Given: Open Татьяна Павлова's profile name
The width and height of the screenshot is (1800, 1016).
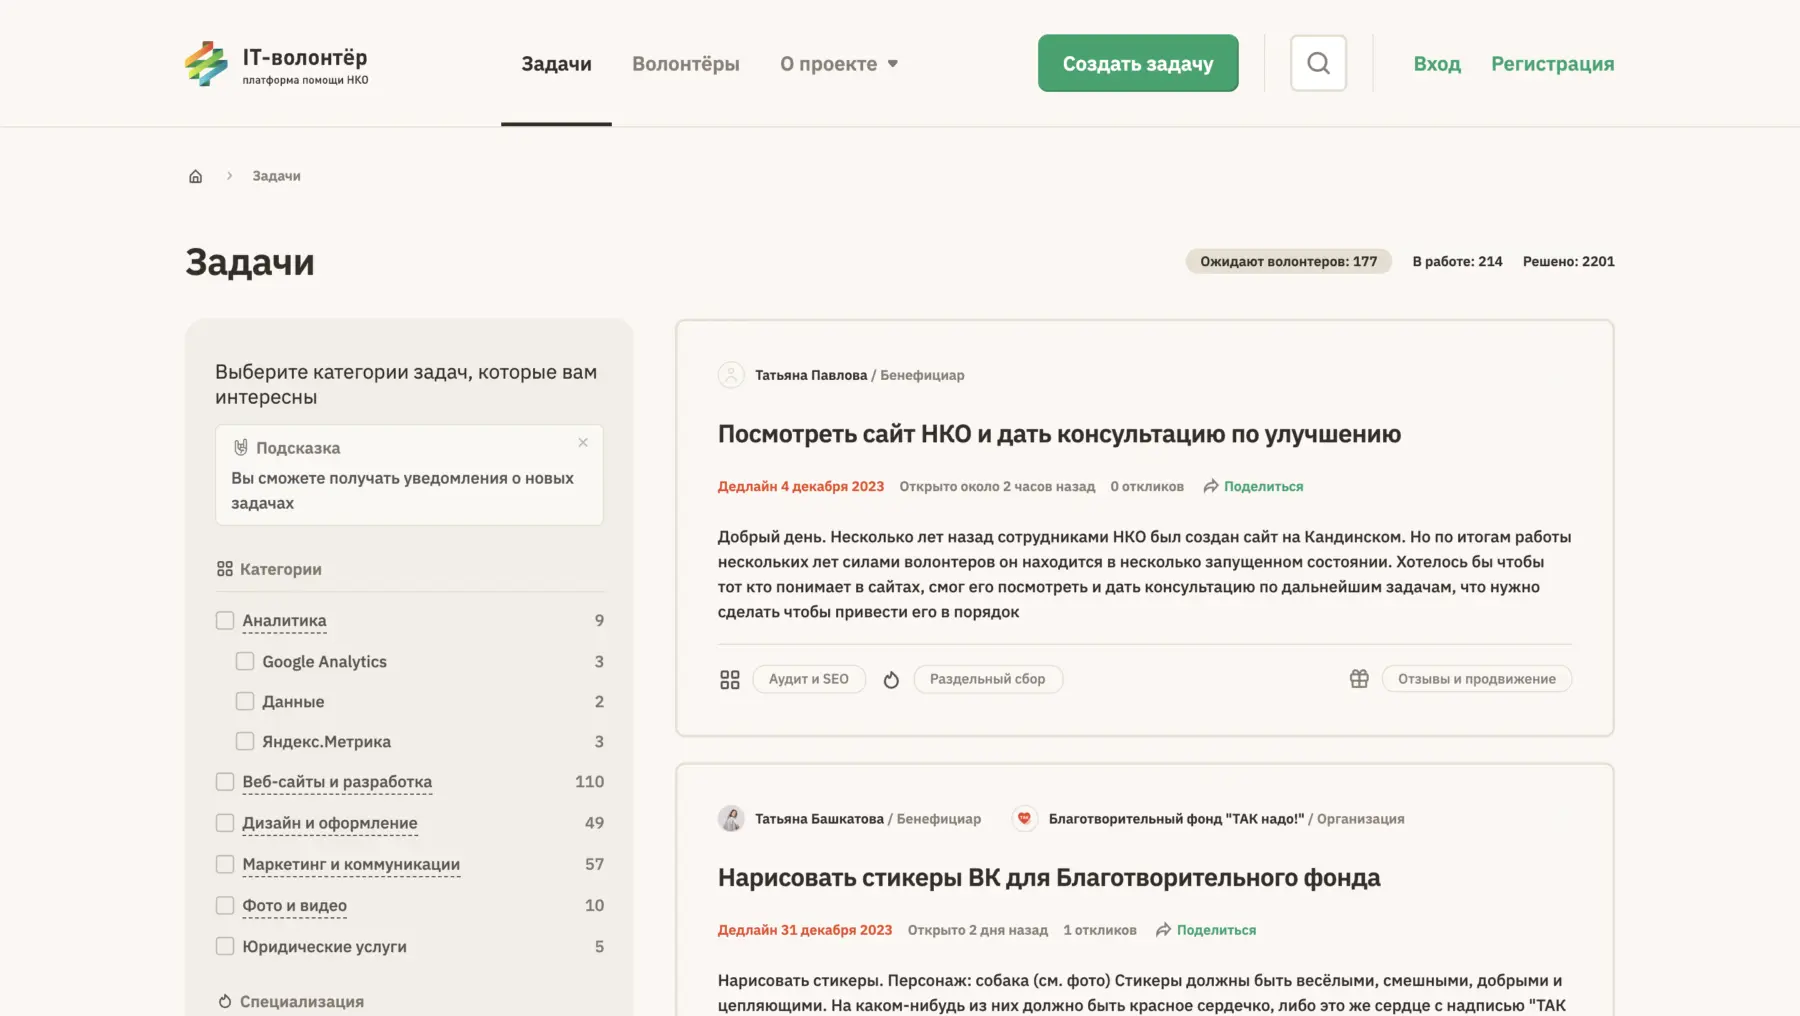Looking at the screenshot, I should [x=811, y=375].
